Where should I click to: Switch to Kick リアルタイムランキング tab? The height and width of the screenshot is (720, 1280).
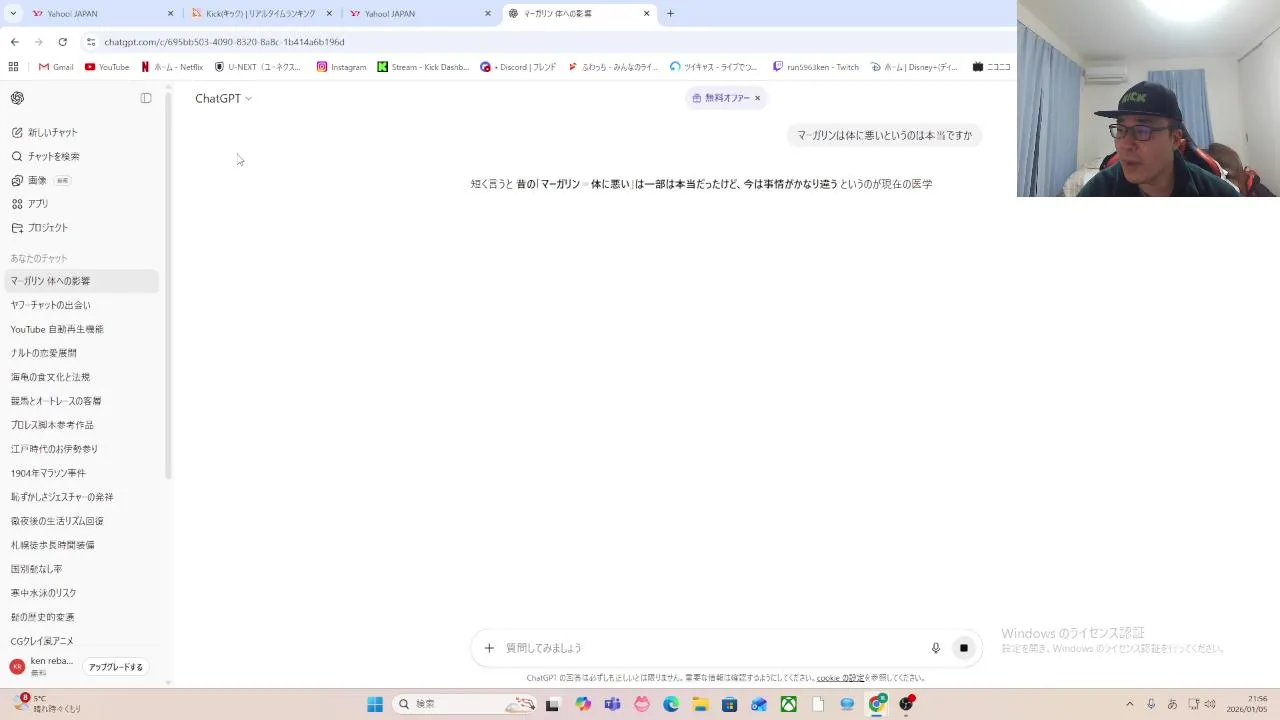point(261,14)
